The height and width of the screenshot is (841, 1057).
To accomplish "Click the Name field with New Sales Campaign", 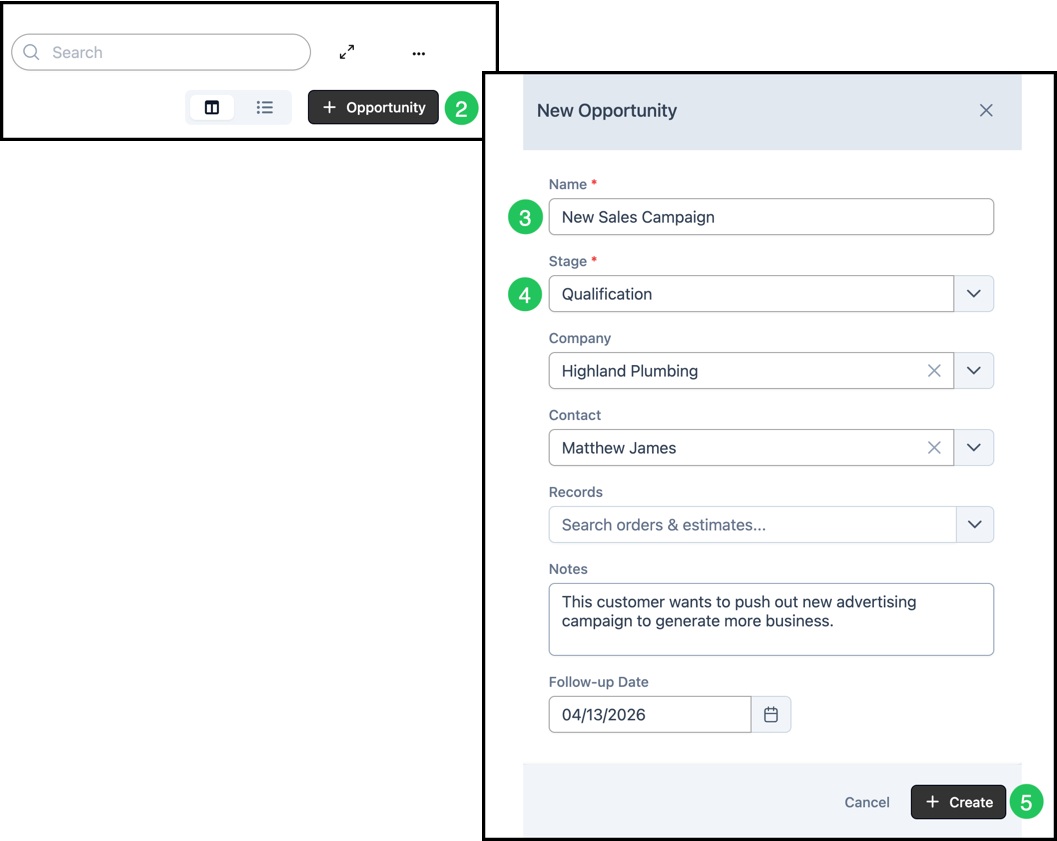I will [x=771, y=217].
